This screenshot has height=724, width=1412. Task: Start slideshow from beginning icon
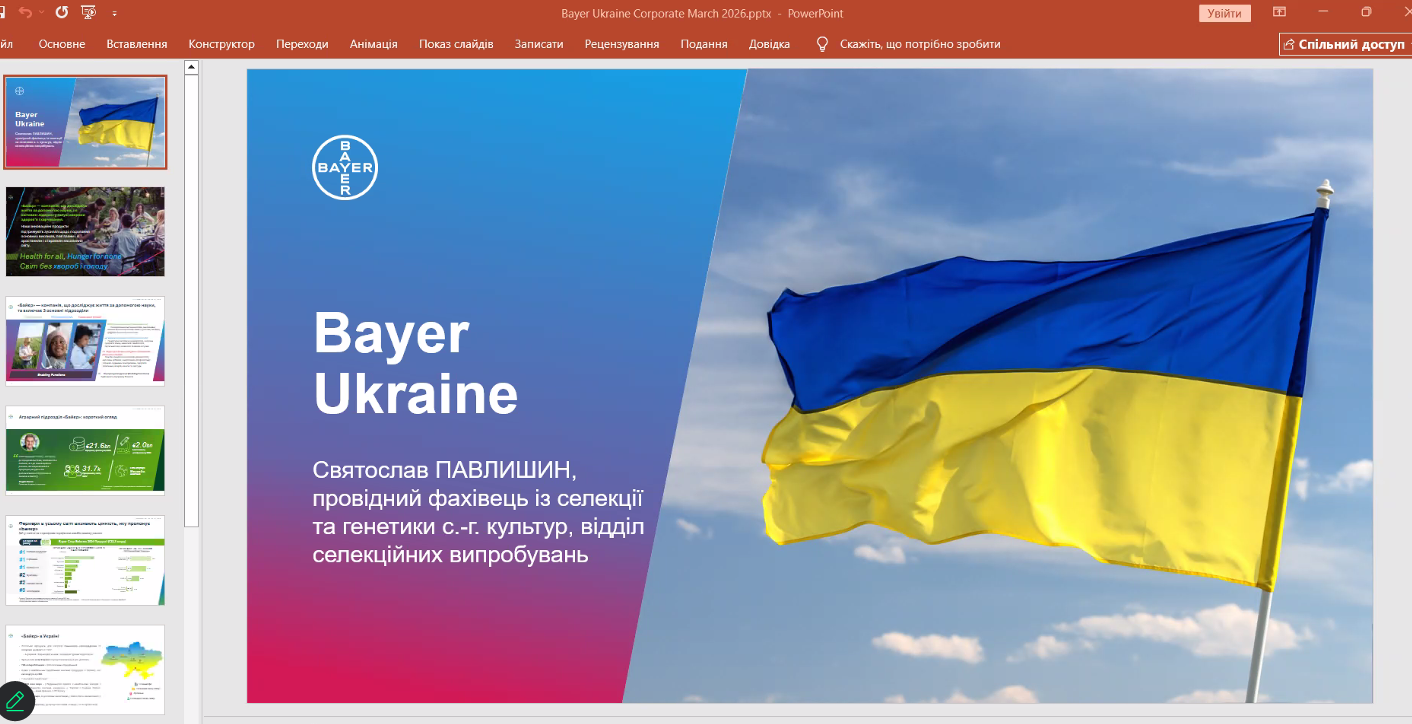coord(89,13)
